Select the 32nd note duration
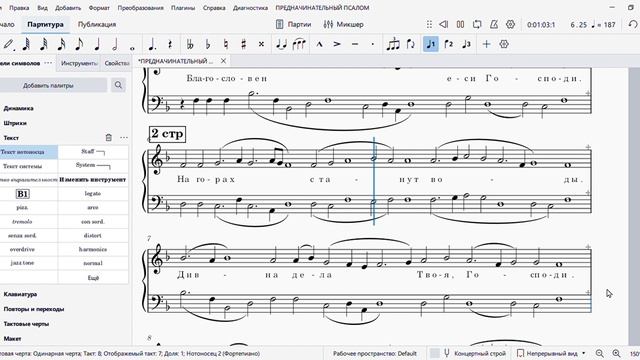 [43, 44]
